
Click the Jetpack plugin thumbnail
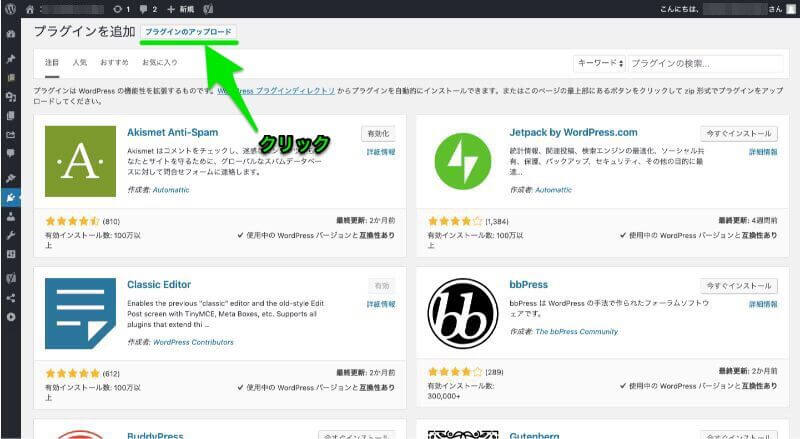coord(463,161)
